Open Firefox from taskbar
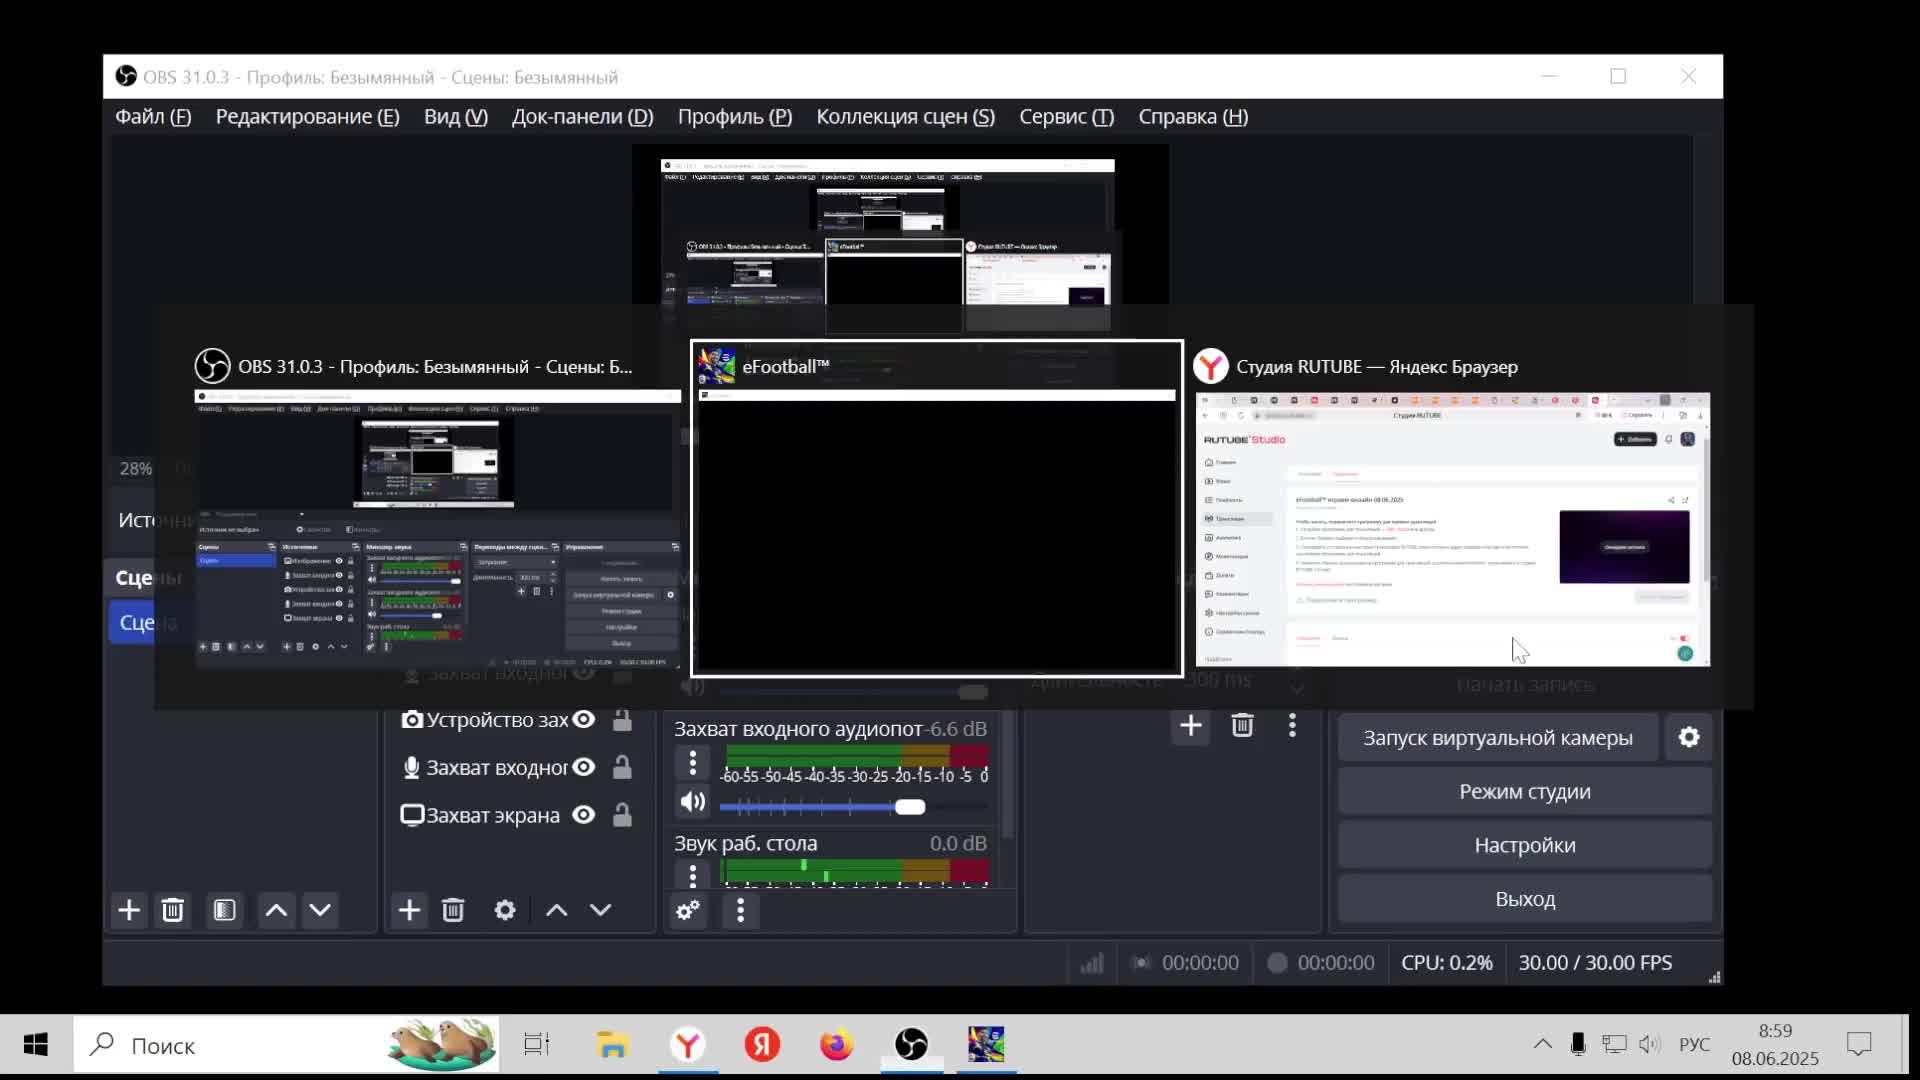 pos(836,1046)
